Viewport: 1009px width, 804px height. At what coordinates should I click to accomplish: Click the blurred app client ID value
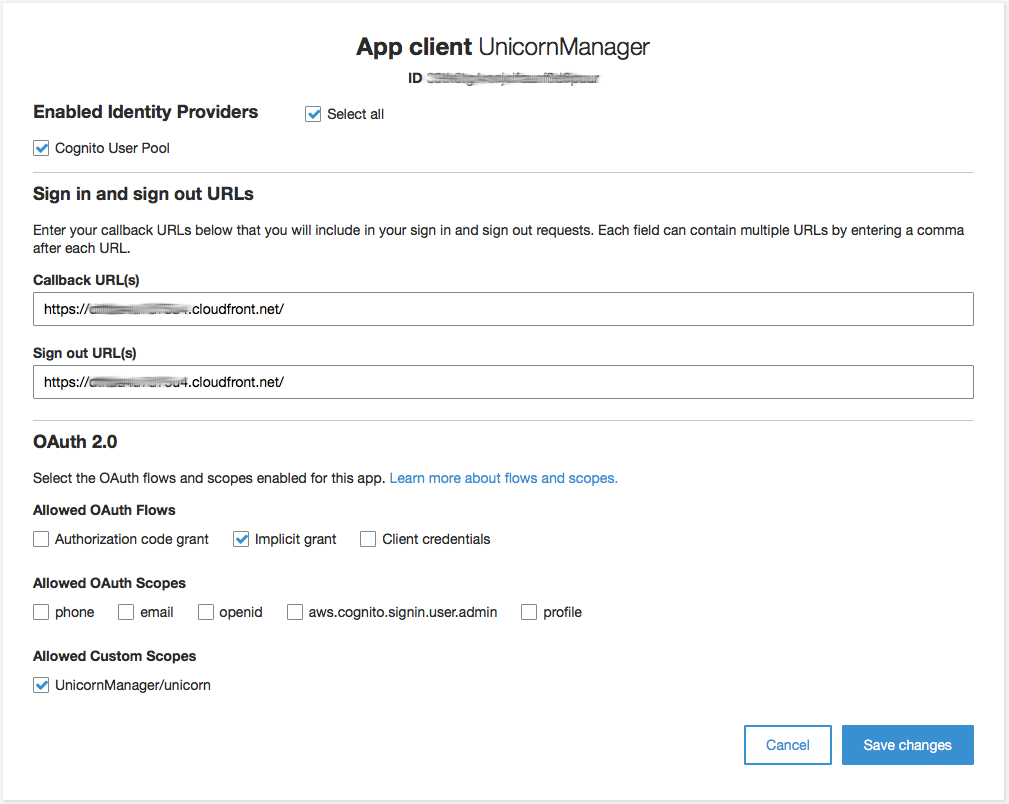coord(513,79)
